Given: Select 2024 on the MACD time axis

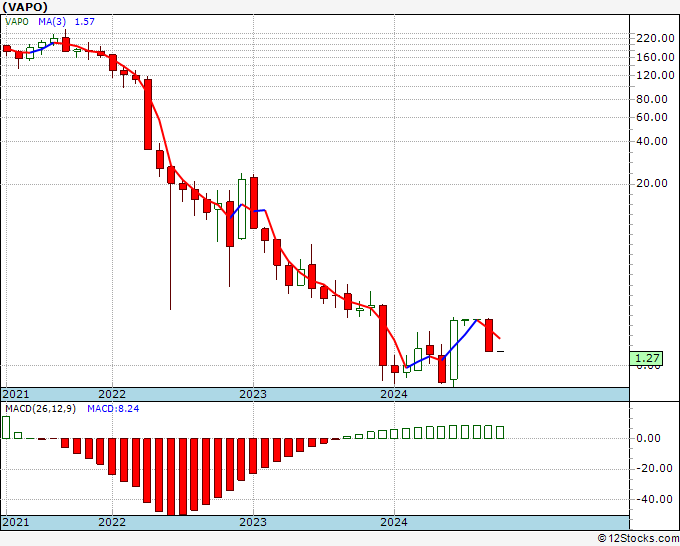Looking at the screenshot, I should pyautogui.click(x=394, y=522).
